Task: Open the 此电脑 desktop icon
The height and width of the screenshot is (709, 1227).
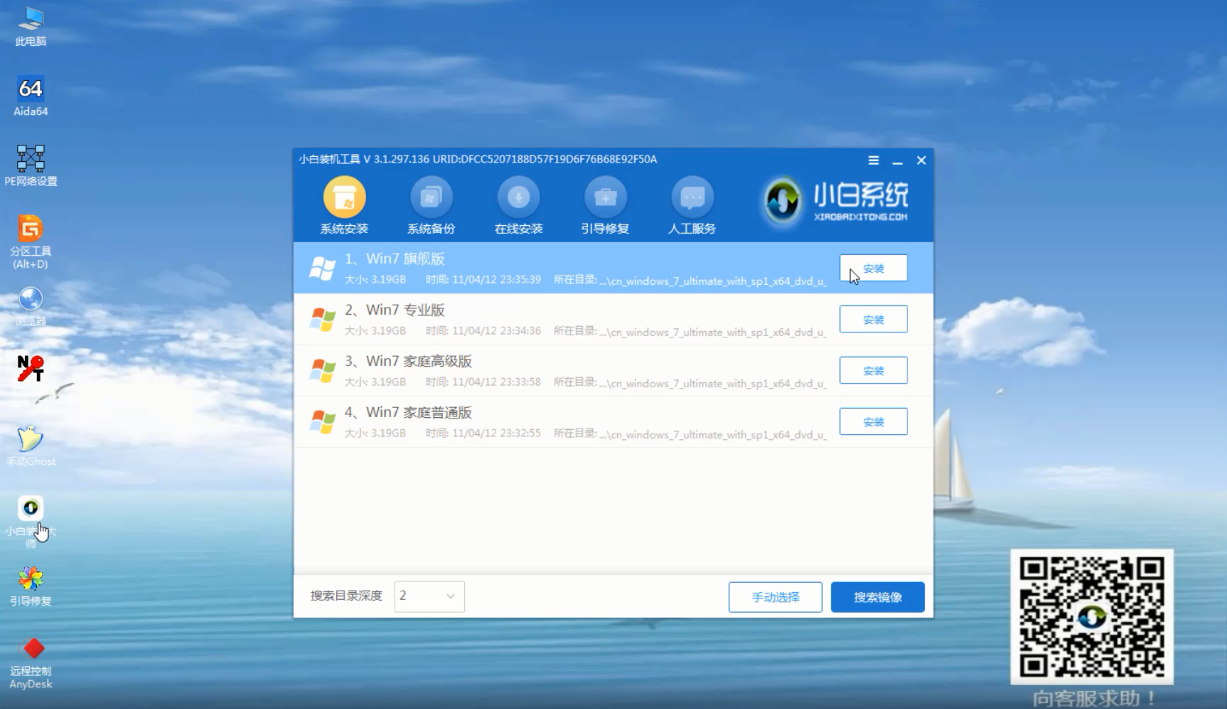Action: tap(31, 25)
